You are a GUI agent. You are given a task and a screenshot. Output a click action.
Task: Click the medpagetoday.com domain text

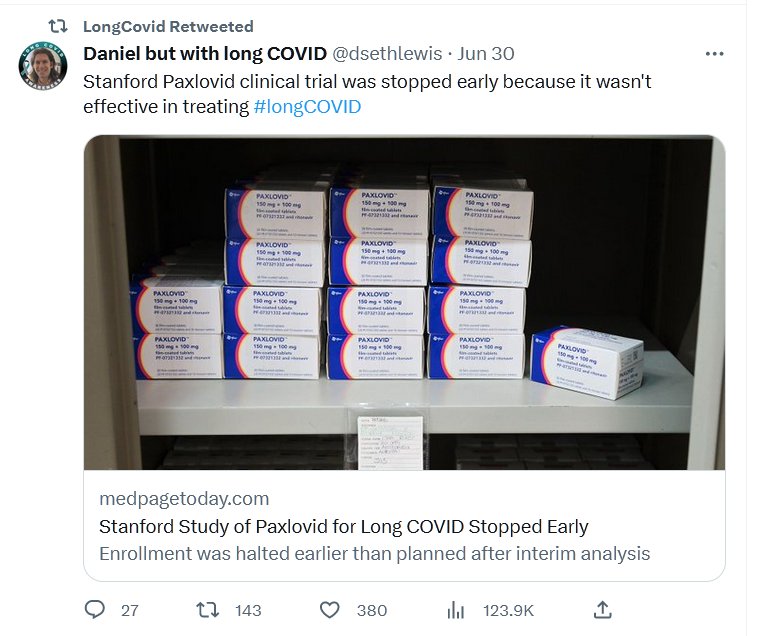point(184,498)
